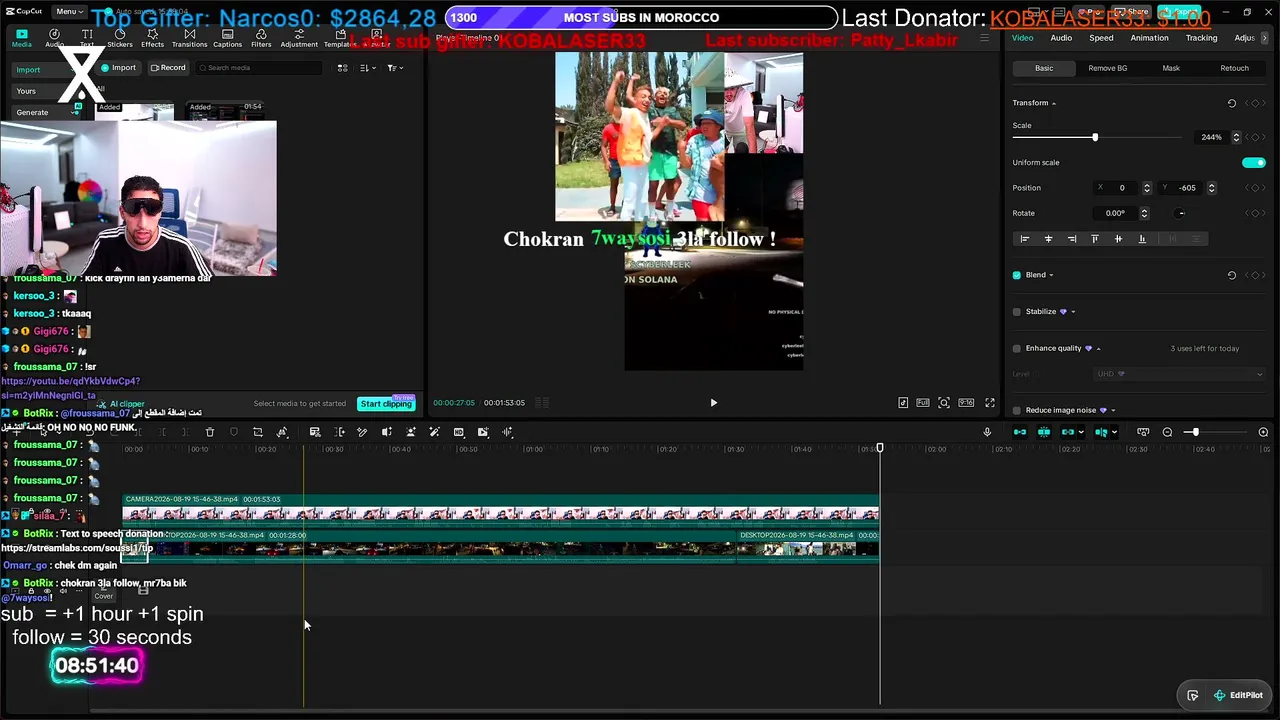Image resolution: width=1280 pixels, height=720 pixels.
Task: Click the Search media field
Action: [259, 68]
